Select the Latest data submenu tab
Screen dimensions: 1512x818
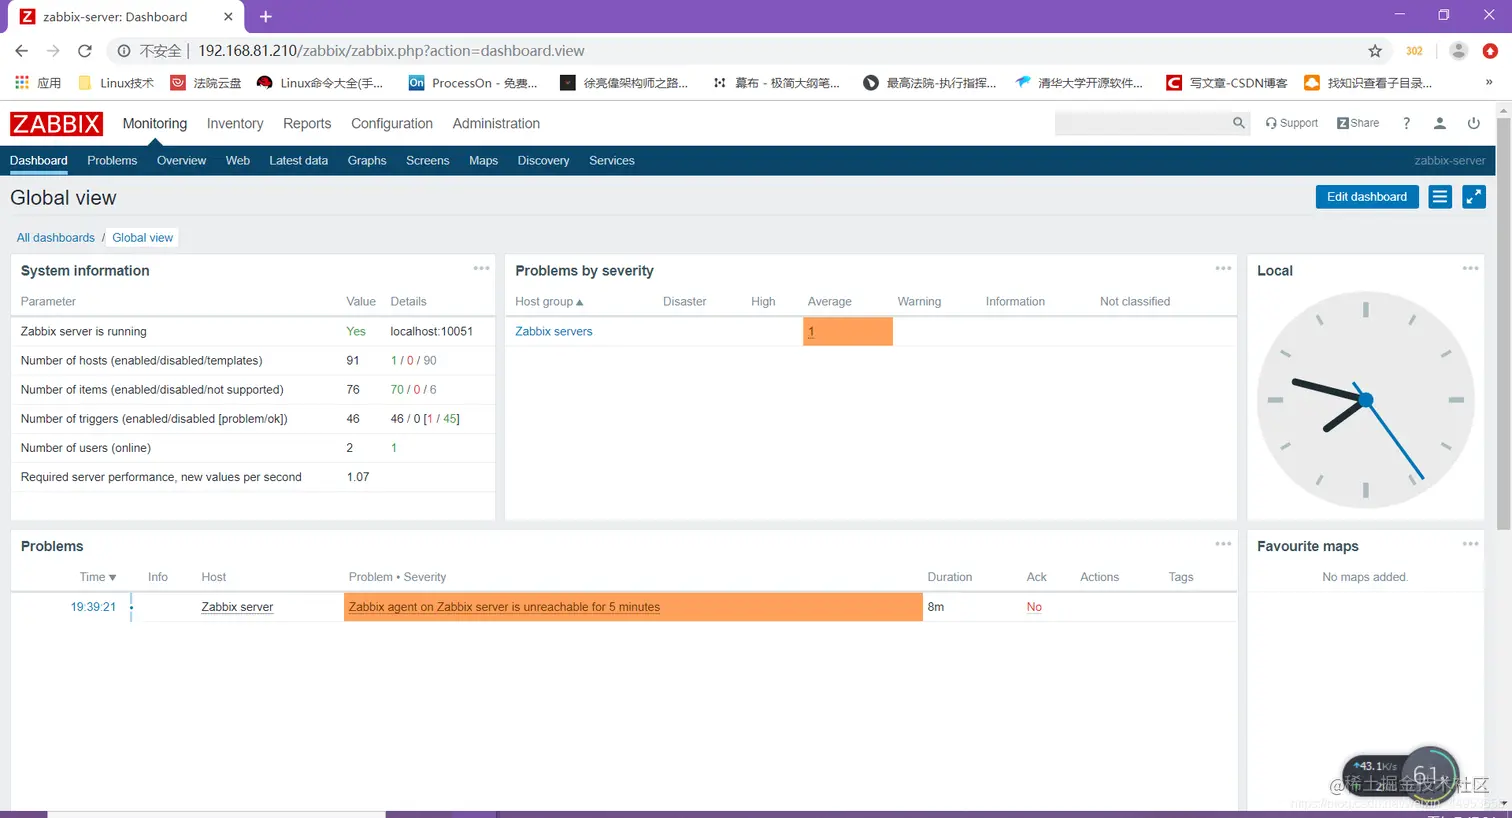click(298, 160)
